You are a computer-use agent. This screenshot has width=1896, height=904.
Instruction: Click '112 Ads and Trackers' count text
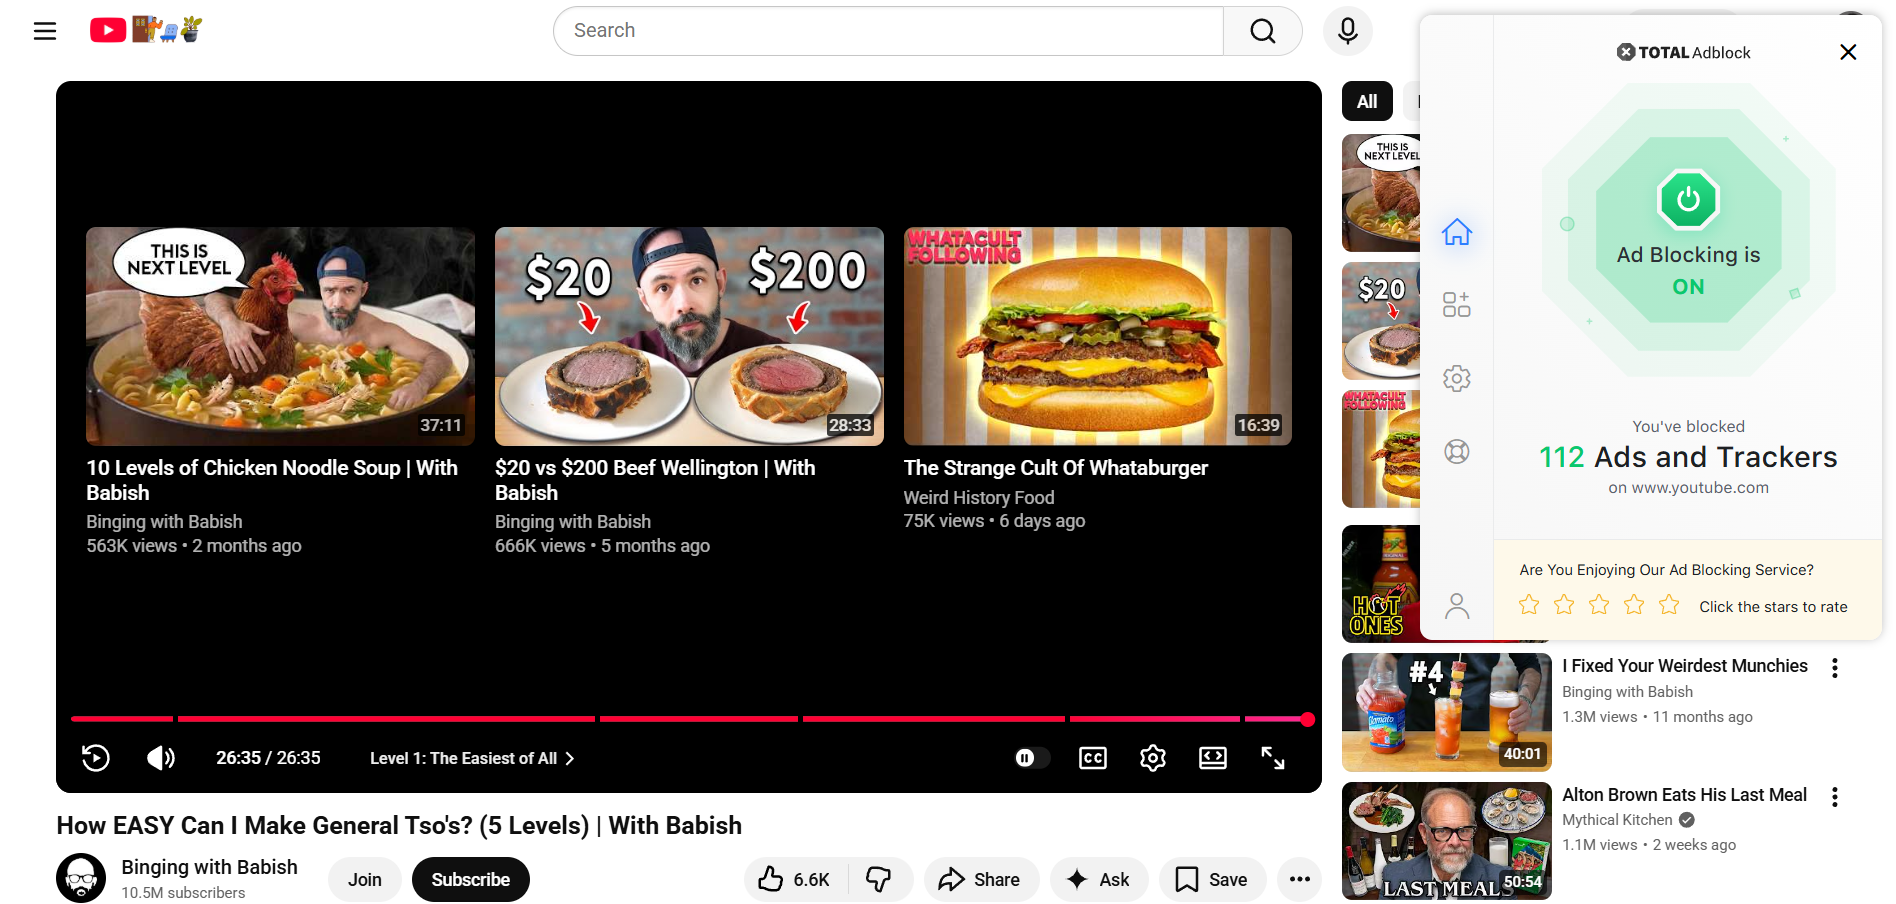click(1688, 457)
